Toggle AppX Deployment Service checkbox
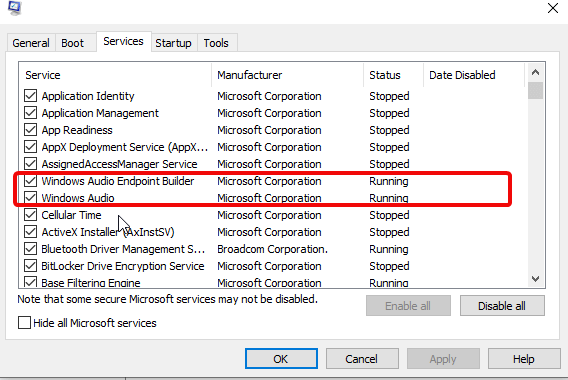This screenshot has width=568, height=380. point(30,147)
